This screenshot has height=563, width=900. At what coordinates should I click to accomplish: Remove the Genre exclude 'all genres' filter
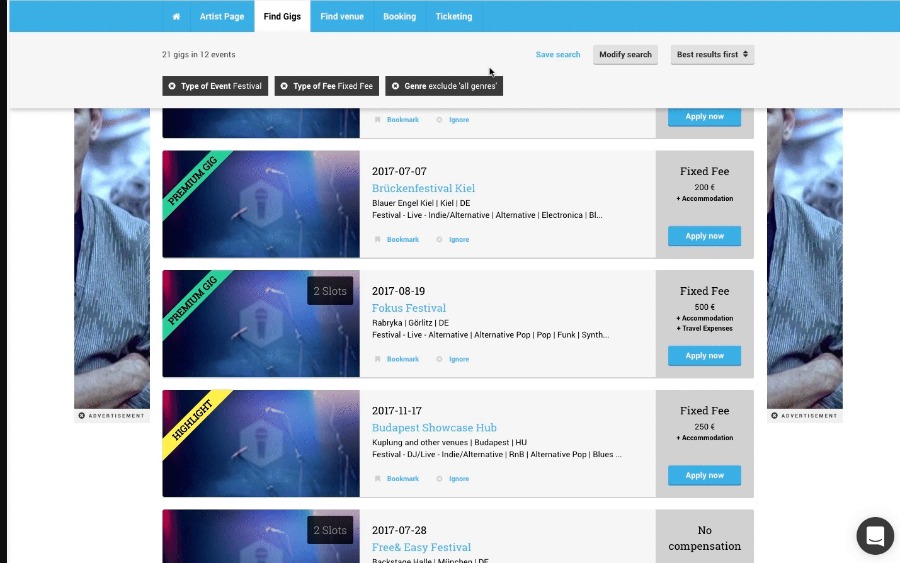[x=395, y=86]
